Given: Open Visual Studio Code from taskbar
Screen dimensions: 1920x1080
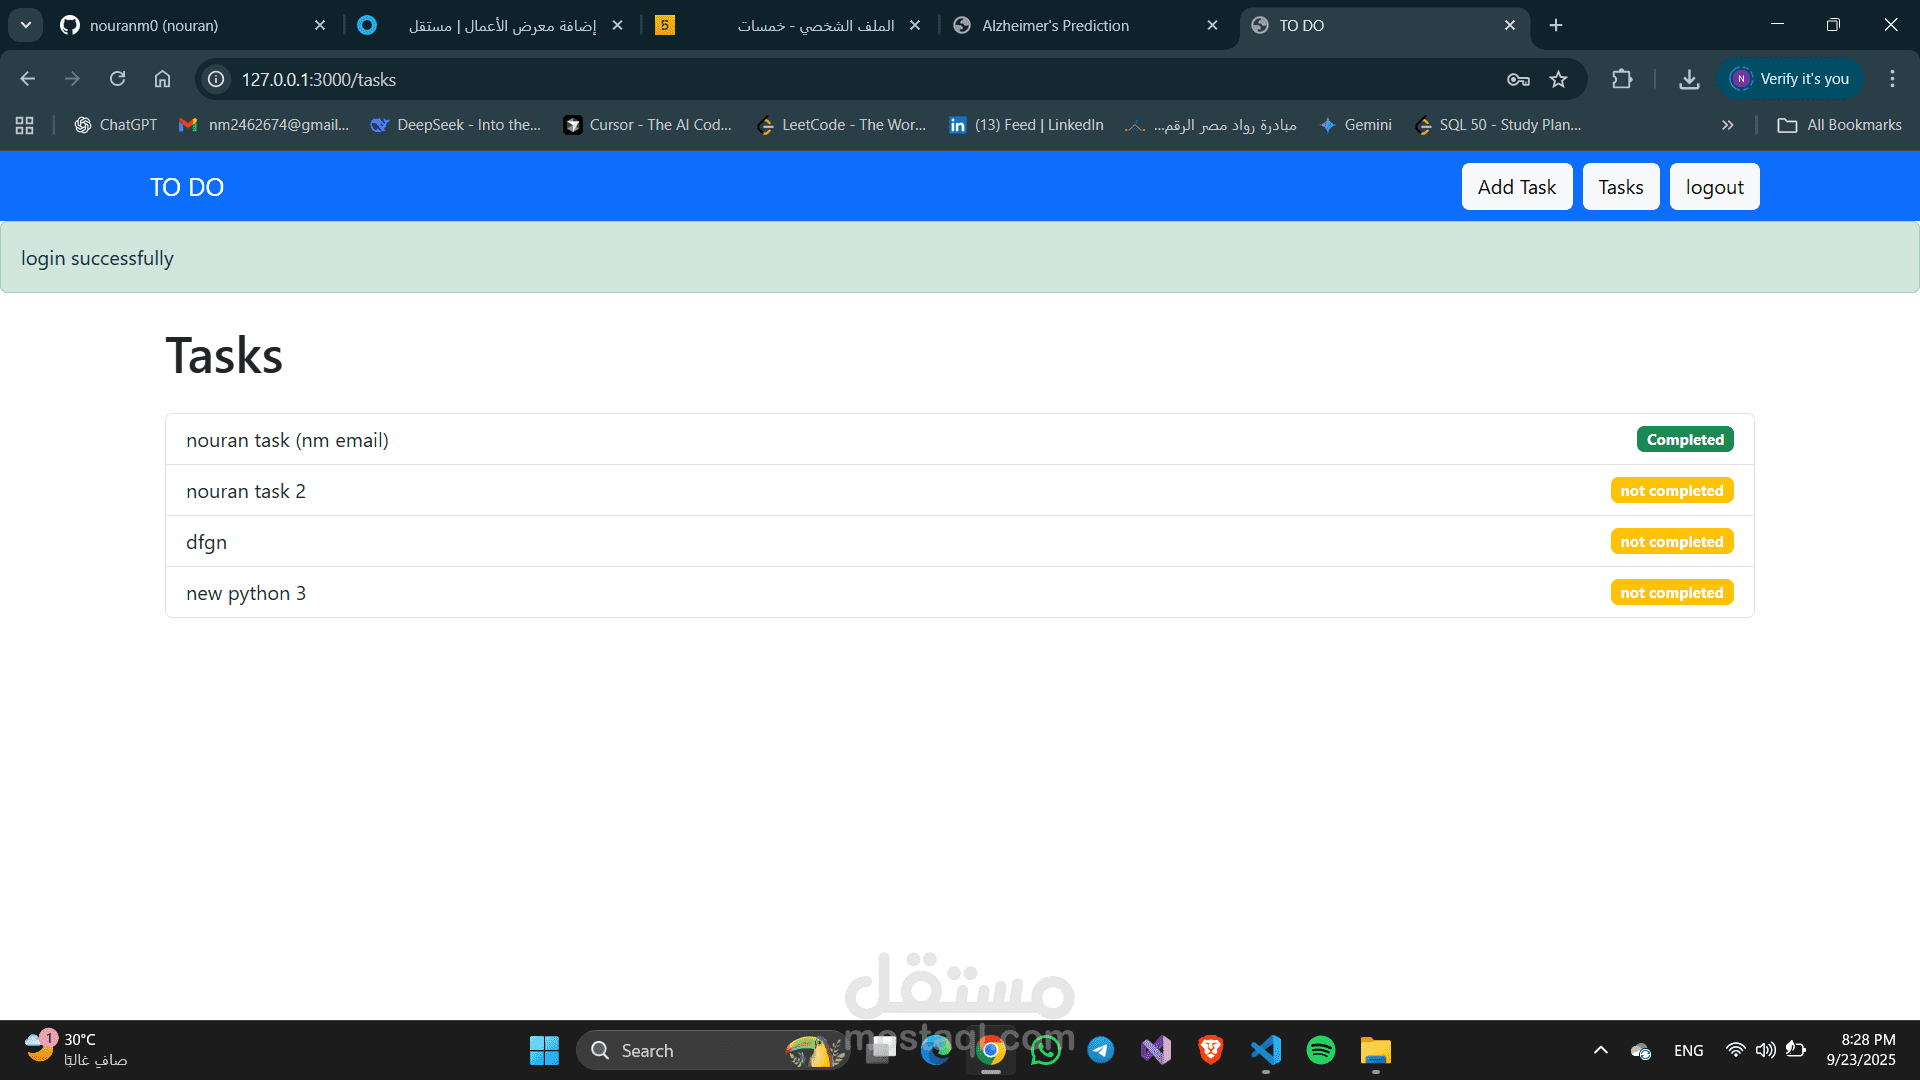Looking at the screenshot, I should pyautogui.click(x=1265, y=1050).
